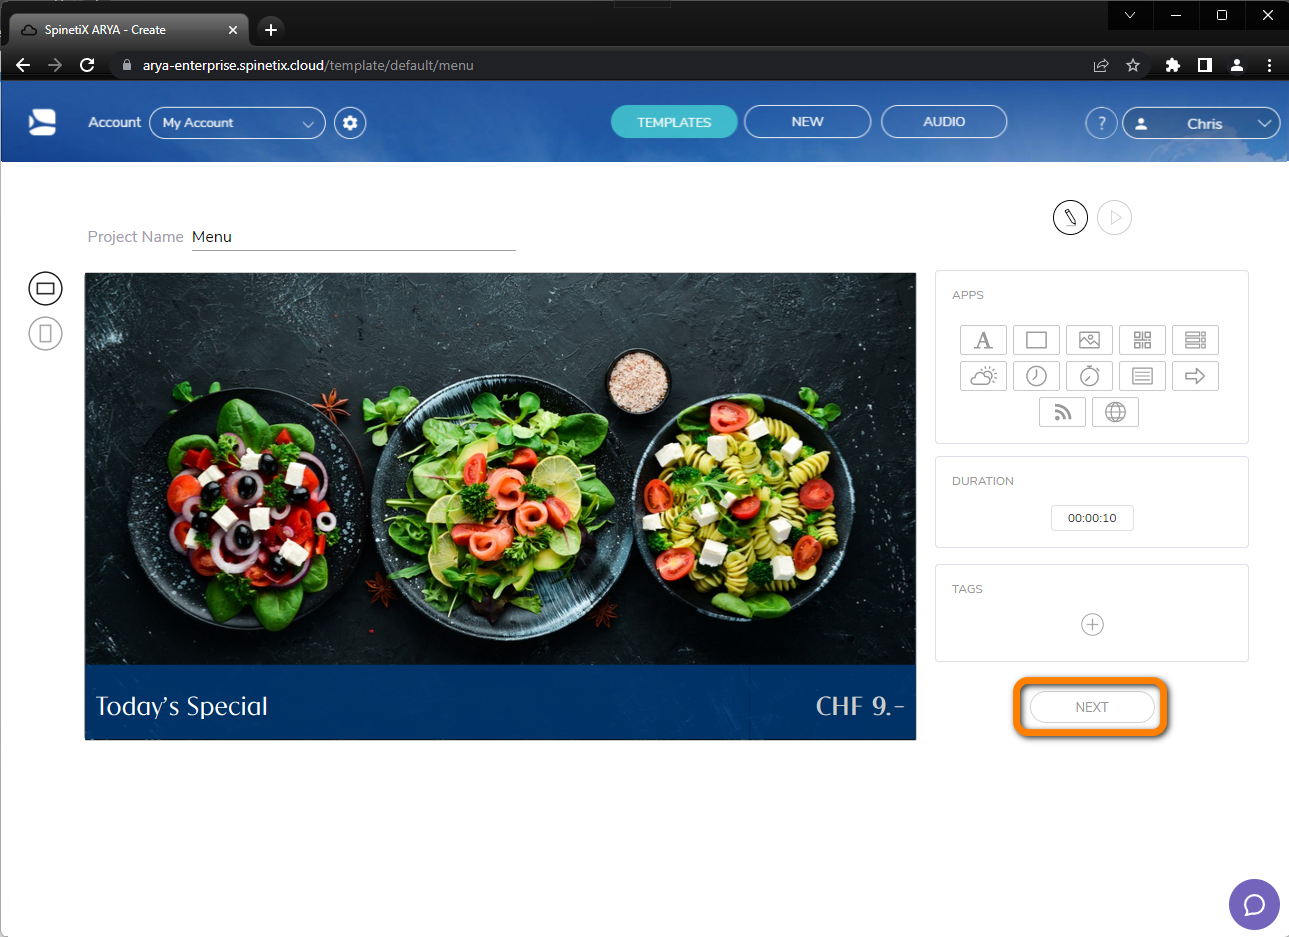Switch to portrait preview orientation
Image resolution: width=1289 pixels, height=937 pixels.
(45, 333)
